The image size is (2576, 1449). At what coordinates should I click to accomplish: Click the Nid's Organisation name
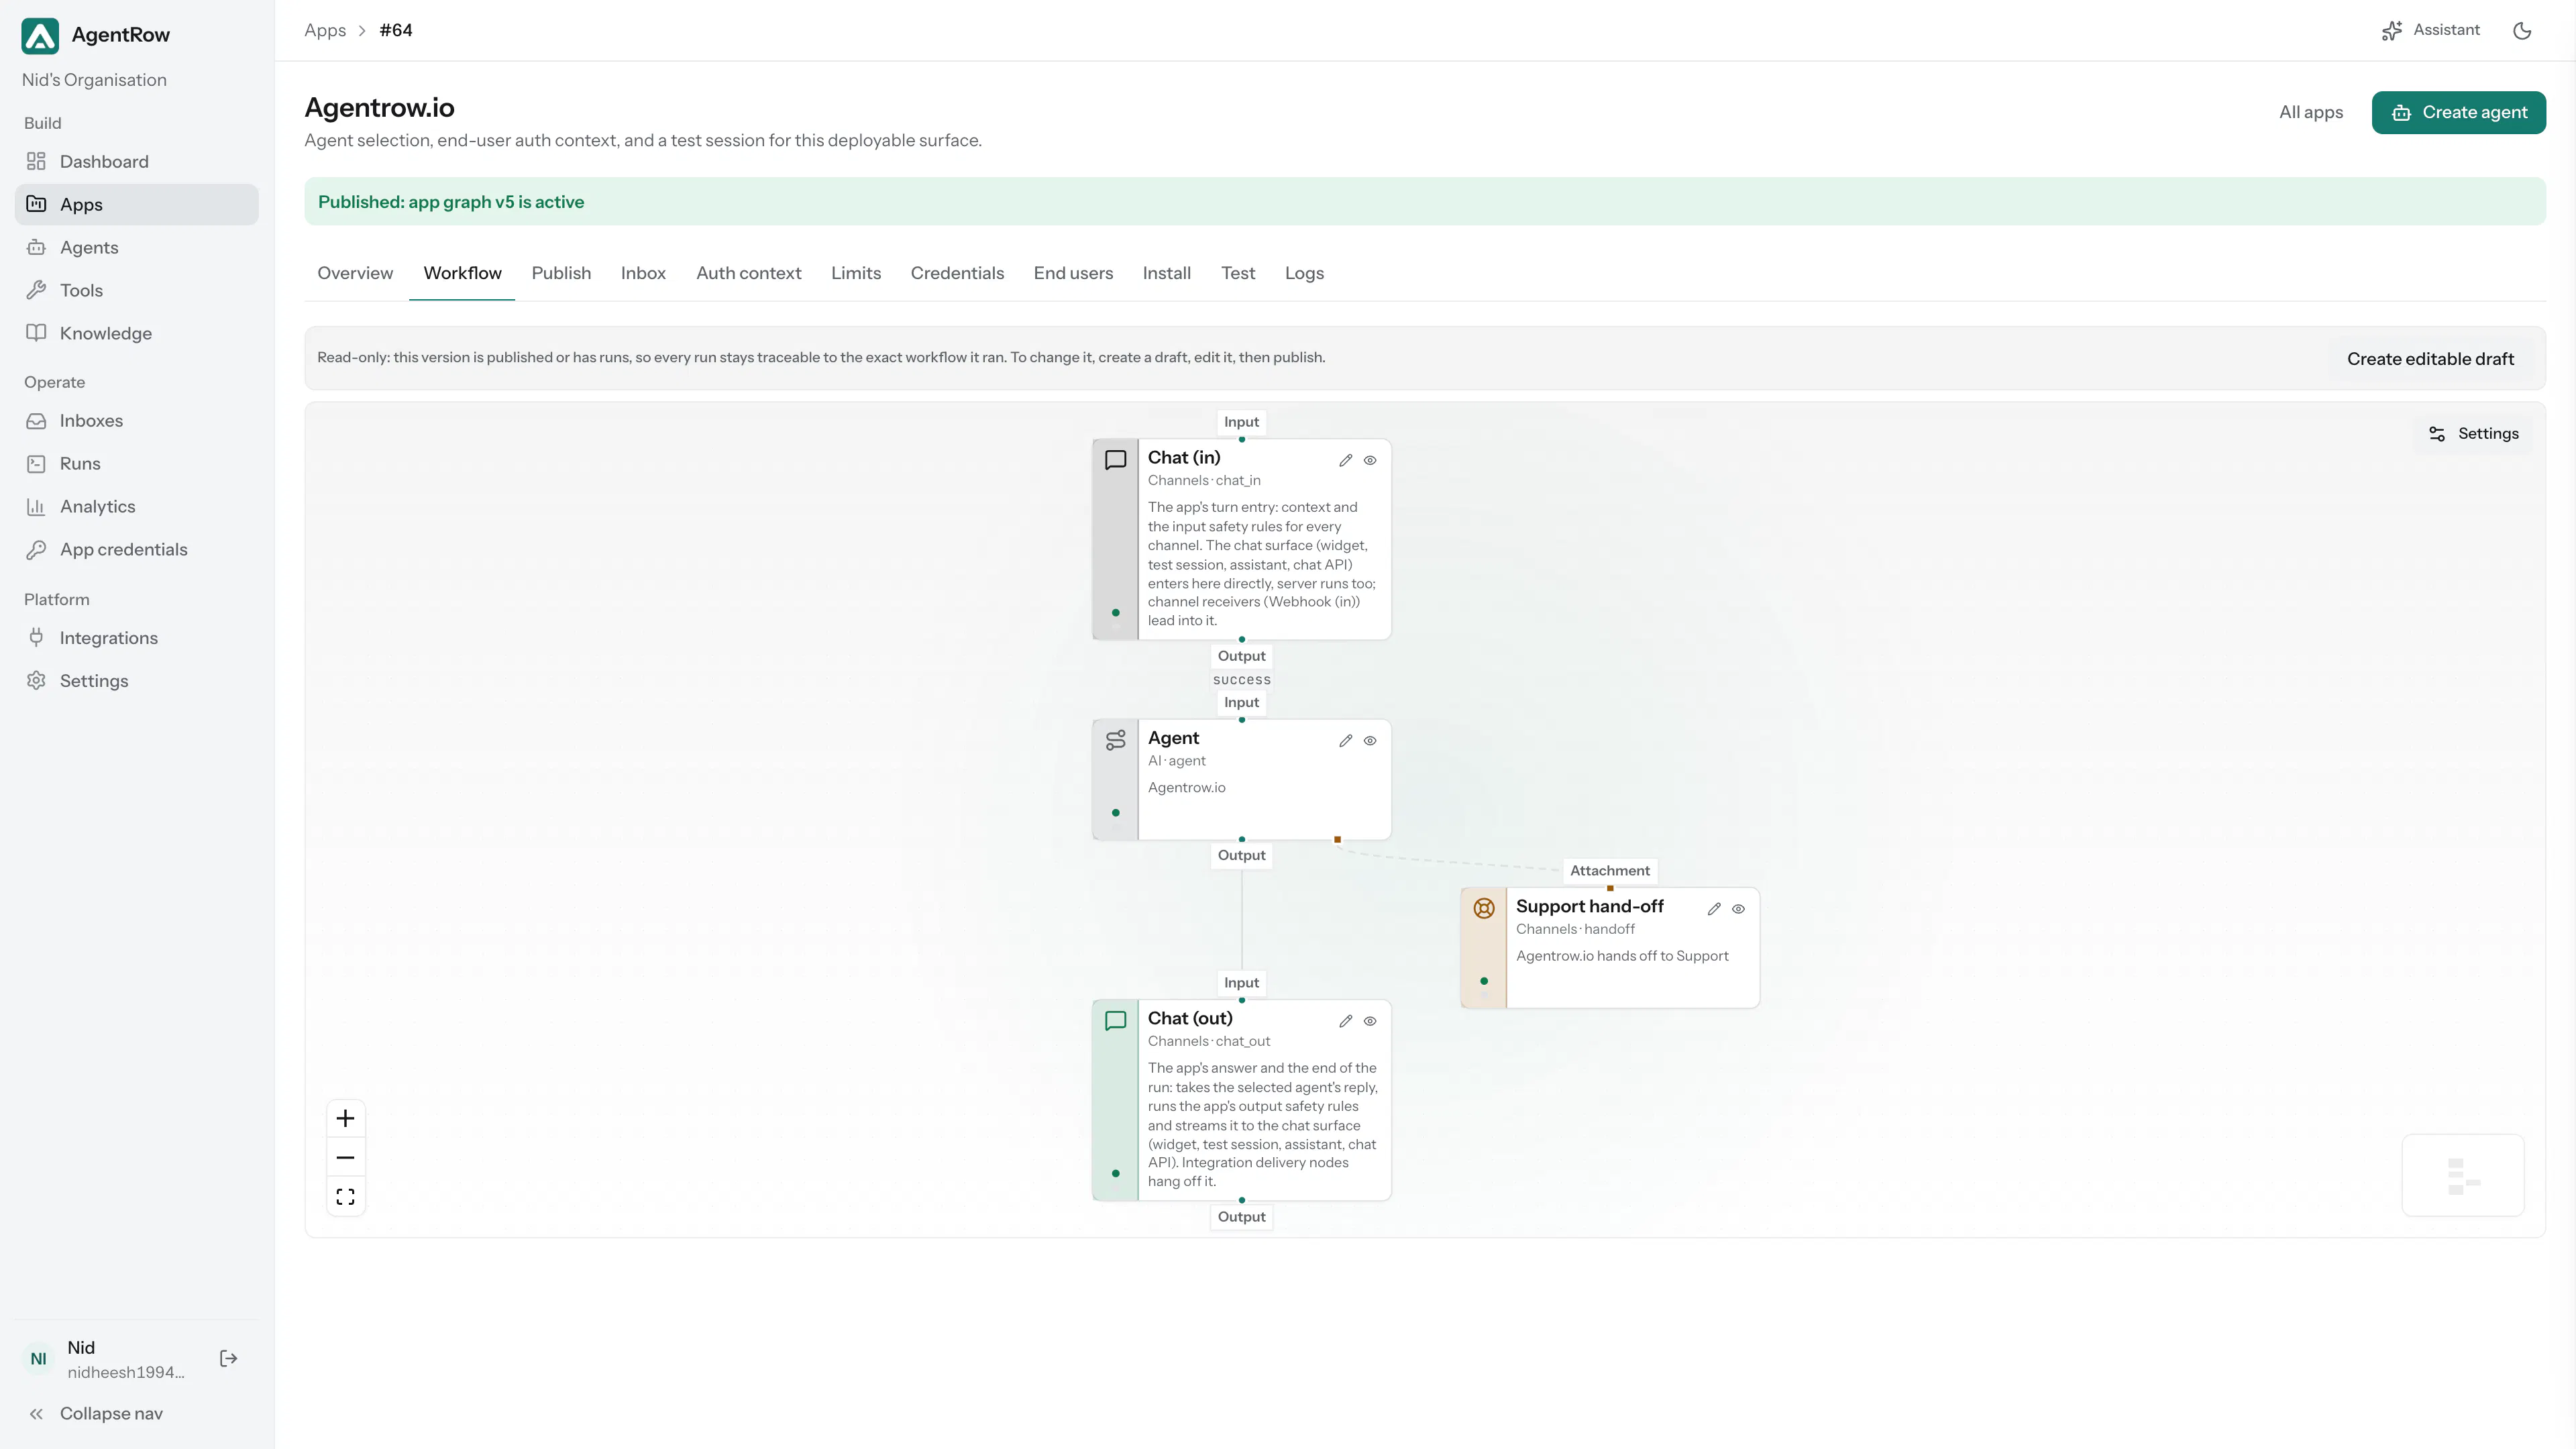[94, 80]
